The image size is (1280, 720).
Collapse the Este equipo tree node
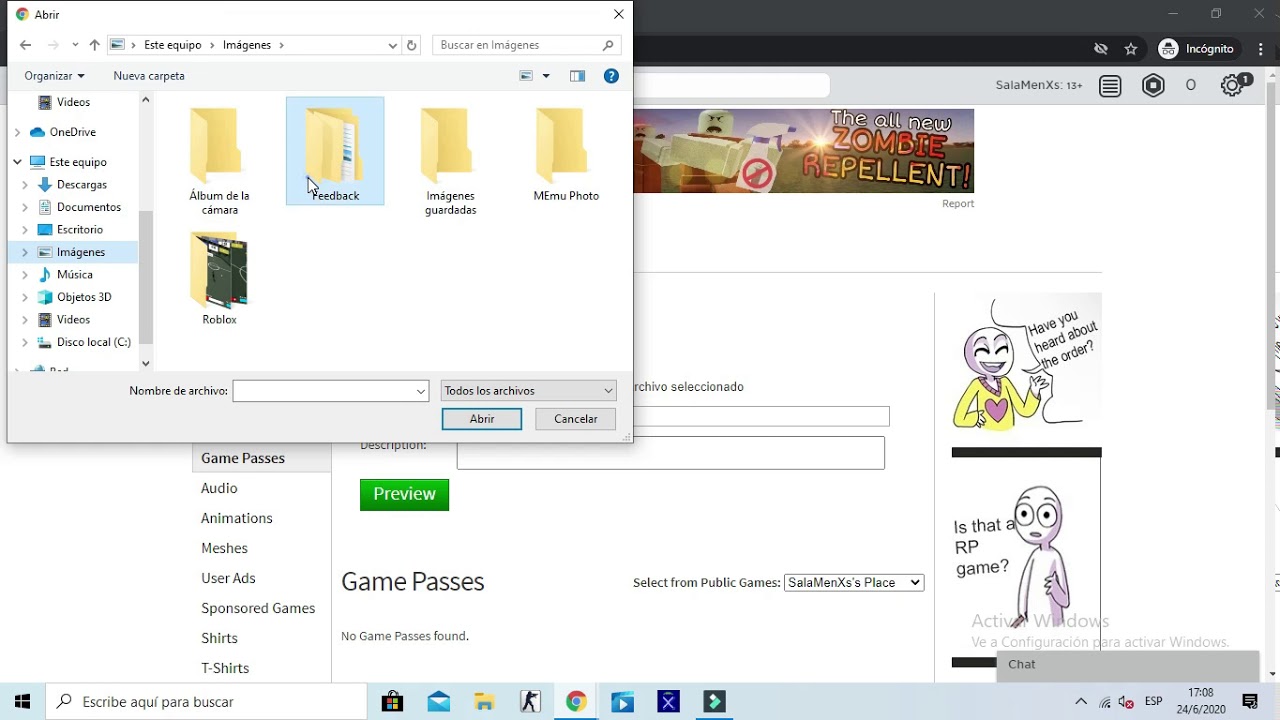[17, 162]
